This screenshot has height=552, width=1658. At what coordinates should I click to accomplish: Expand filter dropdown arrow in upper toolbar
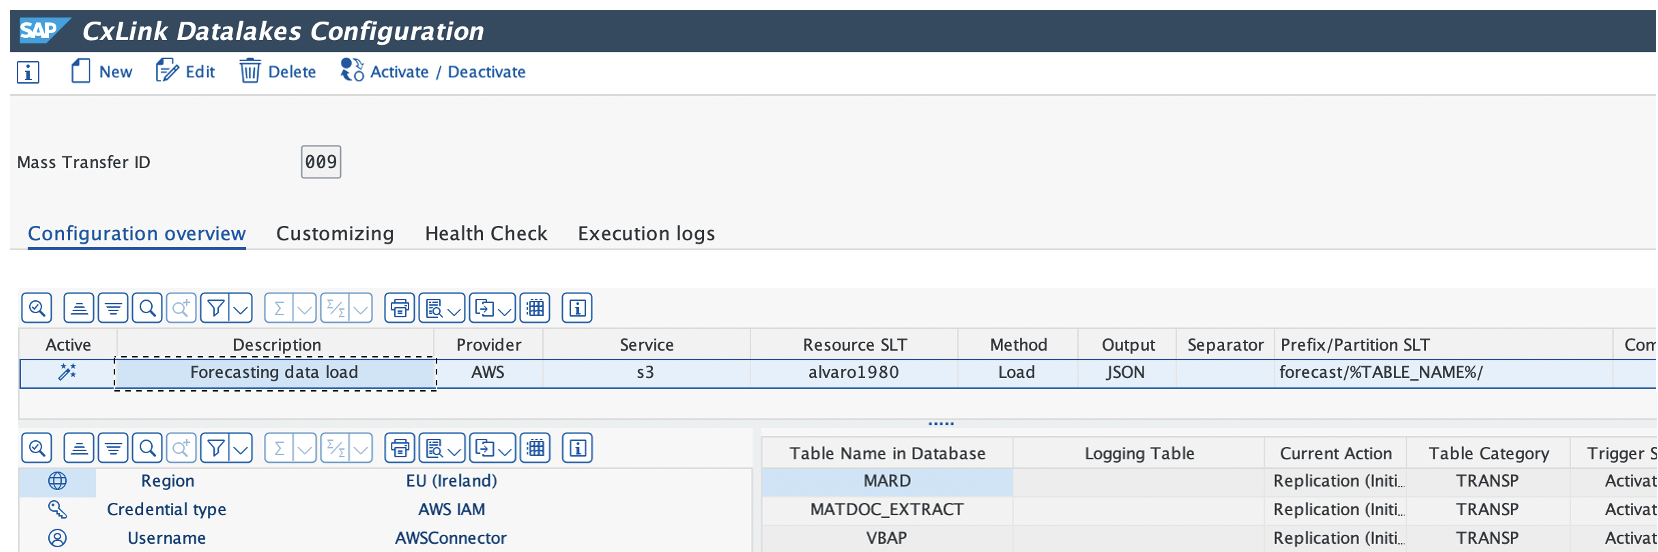pos(241,308)
